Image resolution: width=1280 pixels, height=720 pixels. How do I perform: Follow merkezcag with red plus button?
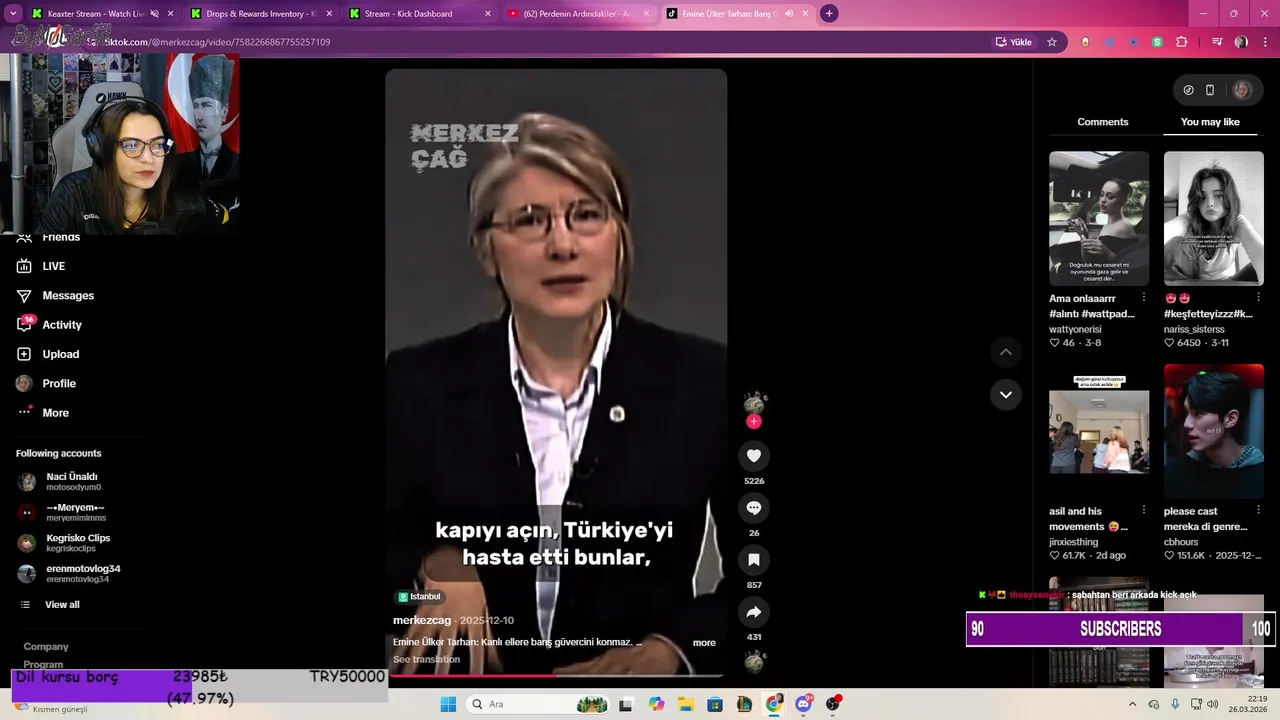(754, 421)
